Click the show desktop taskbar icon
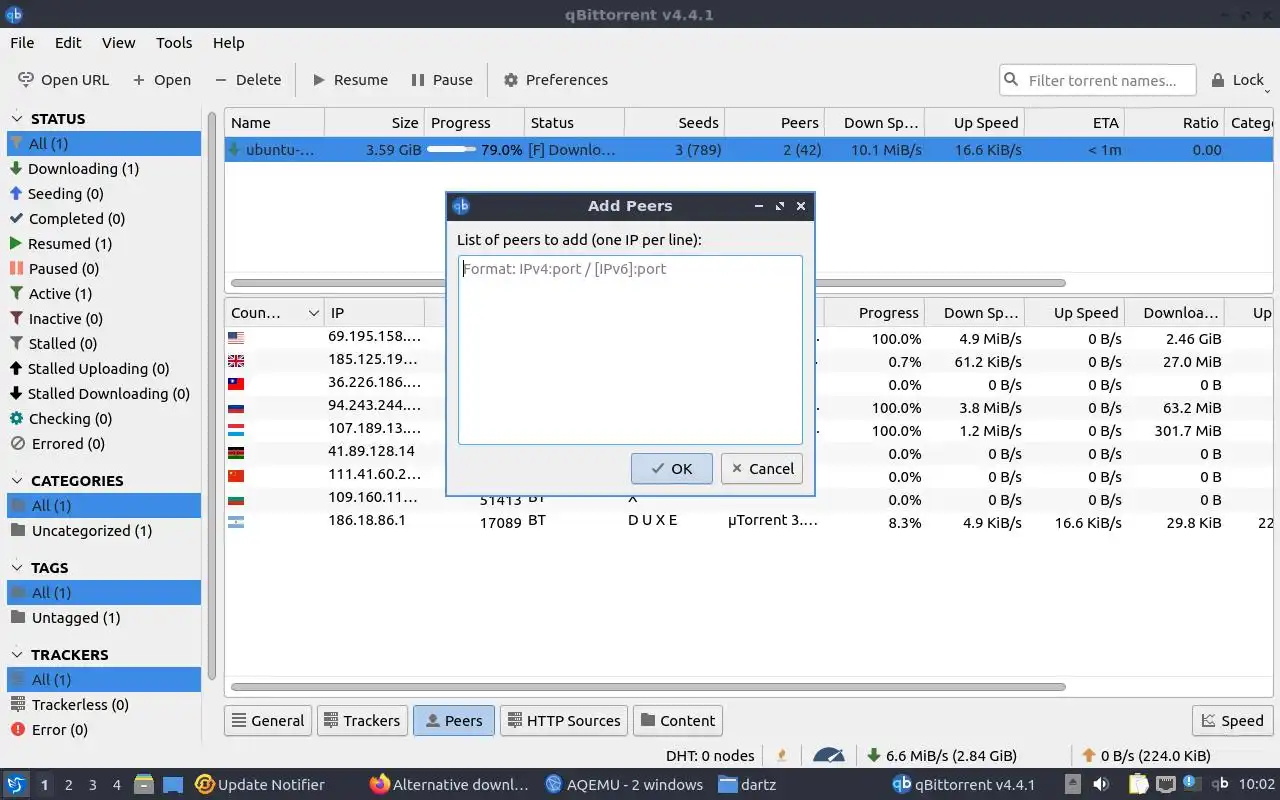The image size is (1280, 800). pyautogui.click(x=173, y=784)
